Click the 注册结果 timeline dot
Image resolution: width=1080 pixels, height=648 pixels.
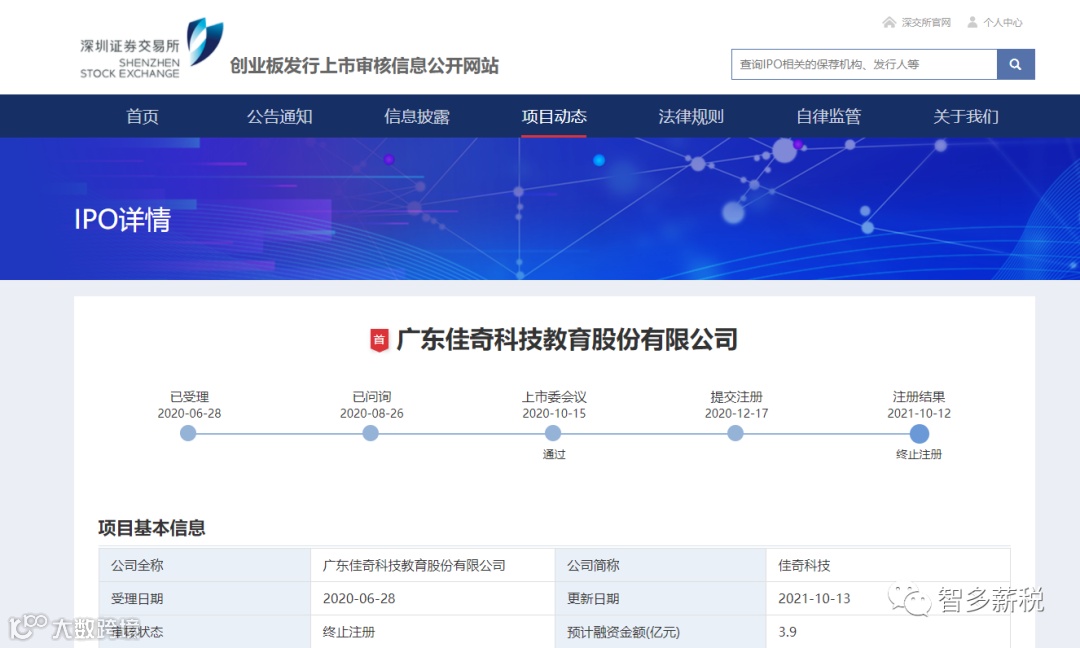click(919, 433)
